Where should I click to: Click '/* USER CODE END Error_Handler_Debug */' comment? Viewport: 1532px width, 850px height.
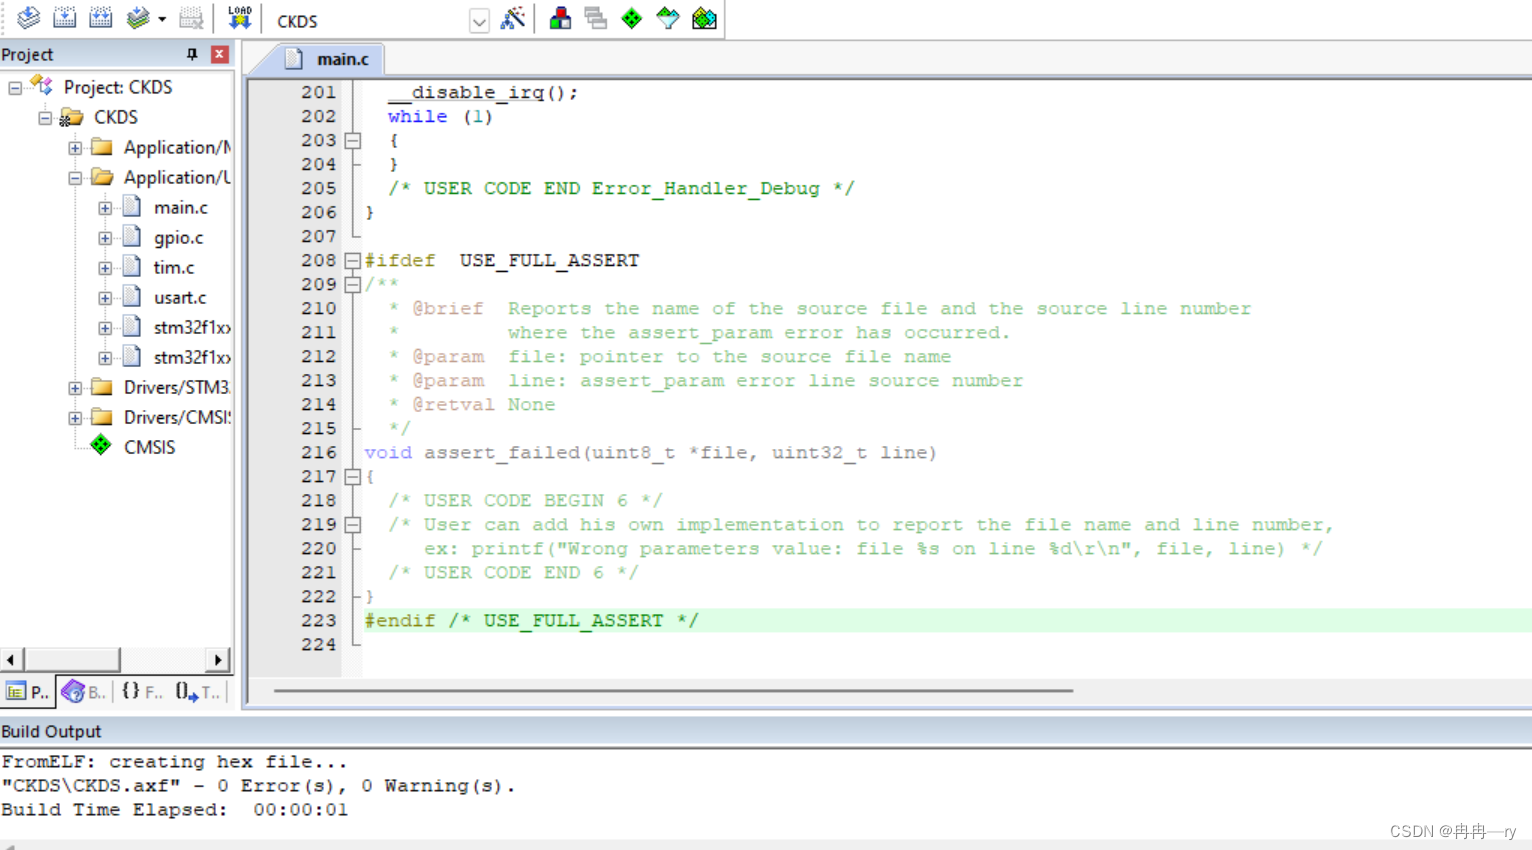(x=621, y=189)
